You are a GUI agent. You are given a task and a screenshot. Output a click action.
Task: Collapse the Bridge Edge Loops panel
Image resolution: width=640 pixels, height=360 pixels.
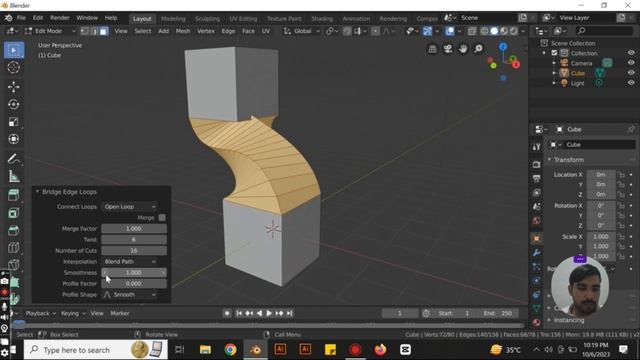pyautogui.click(x=37, y=192)
